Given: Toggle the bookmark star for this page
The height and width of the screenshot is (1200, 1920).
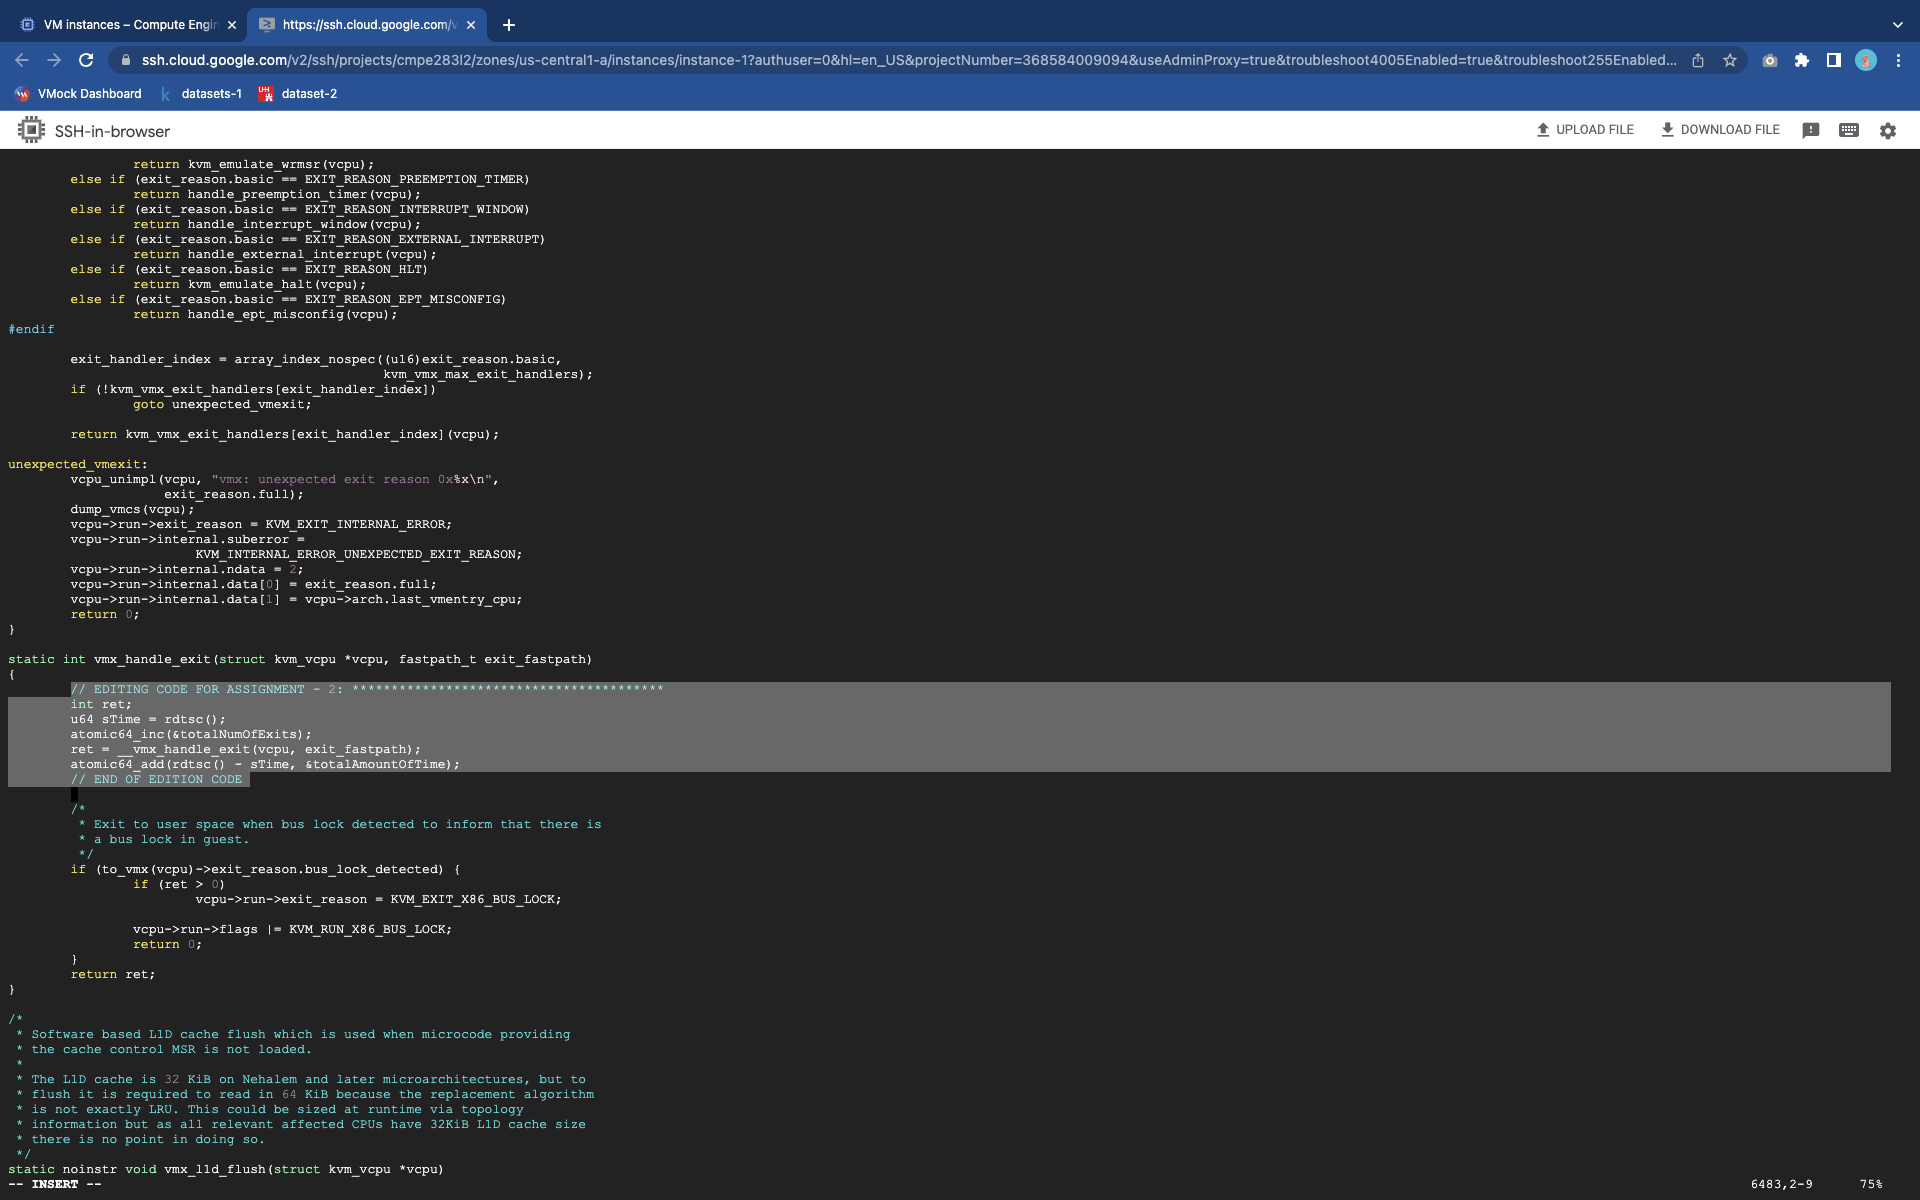Looking at the screenshot, I should (x=1732, y=60).
